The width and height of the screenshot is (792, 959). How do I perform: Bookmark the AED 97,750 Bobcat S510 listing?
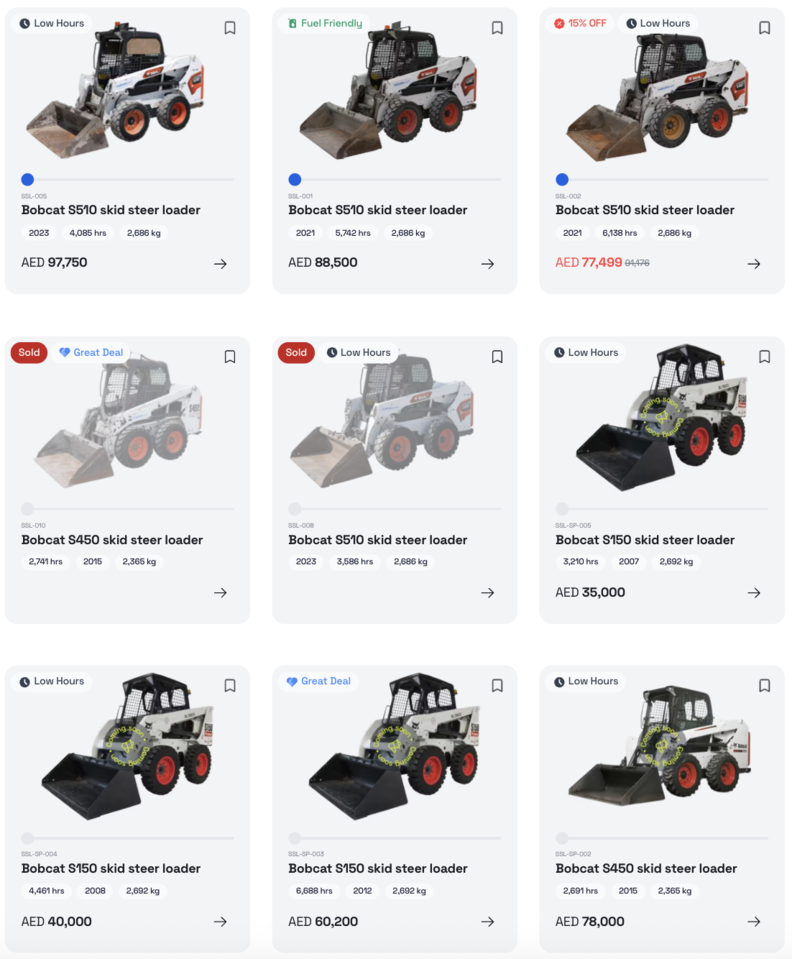(x=230, y=28)
